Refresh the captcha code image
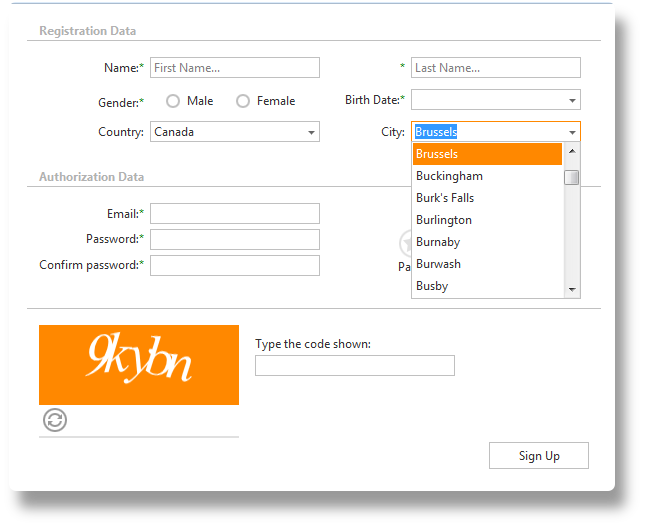 tap(55, 420)
